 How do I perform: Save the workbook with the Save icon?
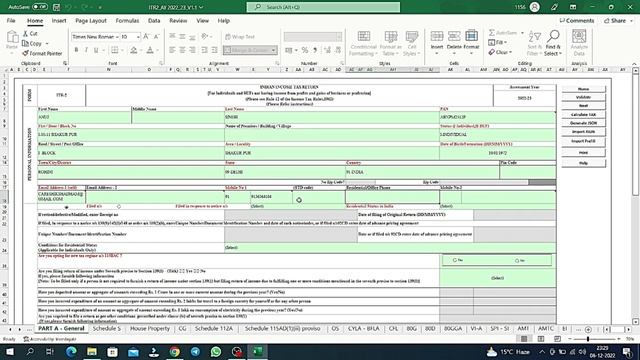56,7
